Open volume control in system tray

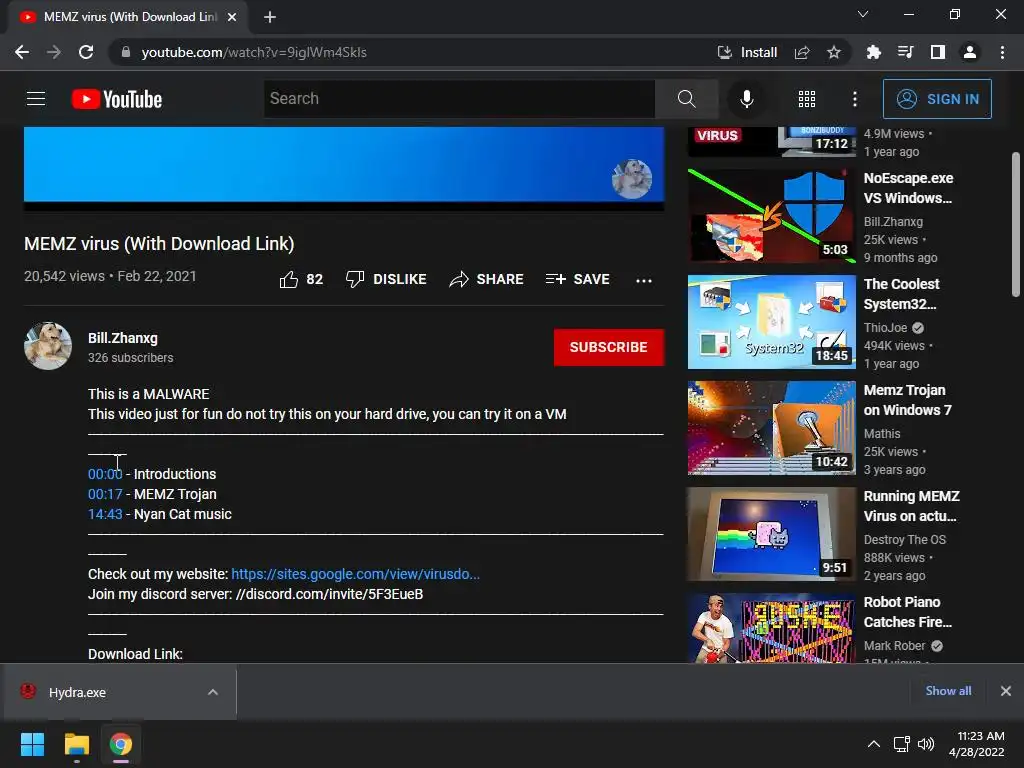coord(925,744)
